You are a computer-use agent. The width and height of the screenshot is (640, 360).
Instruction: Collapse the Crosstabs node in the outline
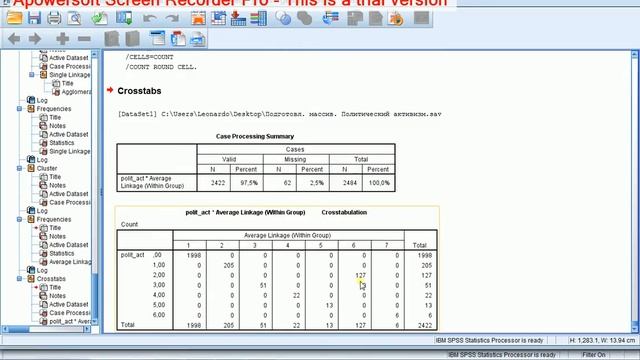tap(19, 279)
